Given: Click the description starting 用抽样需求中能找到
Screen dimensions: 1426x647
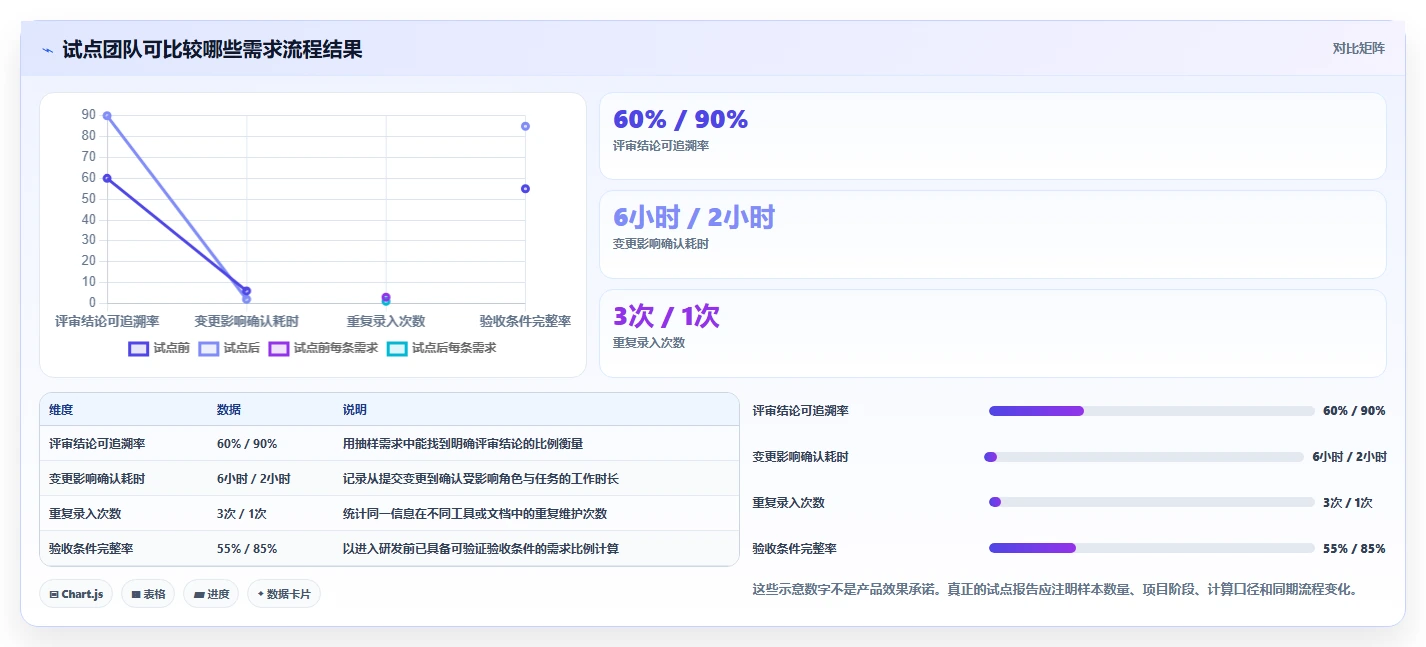Looking at the screenshot, I should pos(463,444).
